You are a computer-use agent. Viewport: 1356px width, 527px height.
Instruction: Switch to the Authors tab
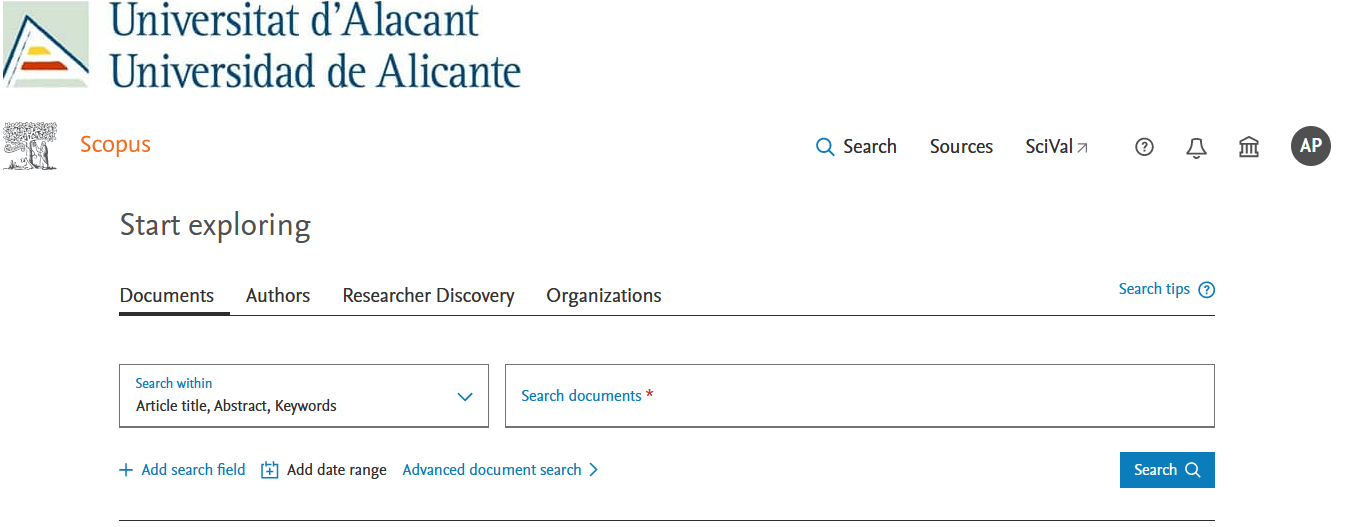(x=278, y=296)
